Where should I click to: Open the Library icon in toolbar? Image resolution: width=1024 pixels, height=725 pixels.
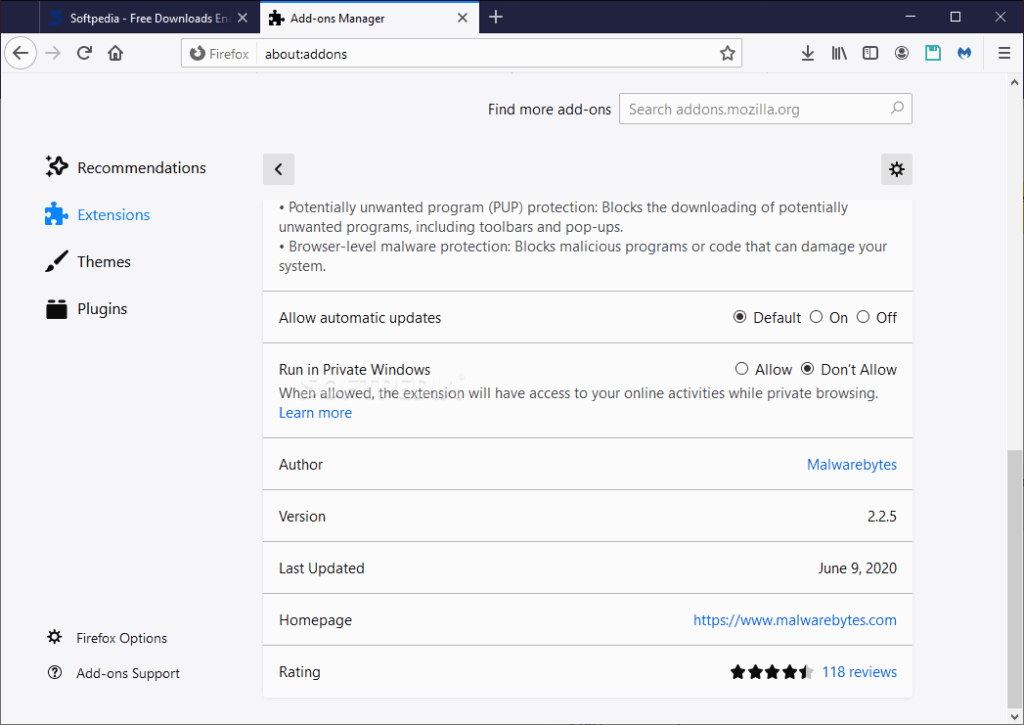pos(839,54)
